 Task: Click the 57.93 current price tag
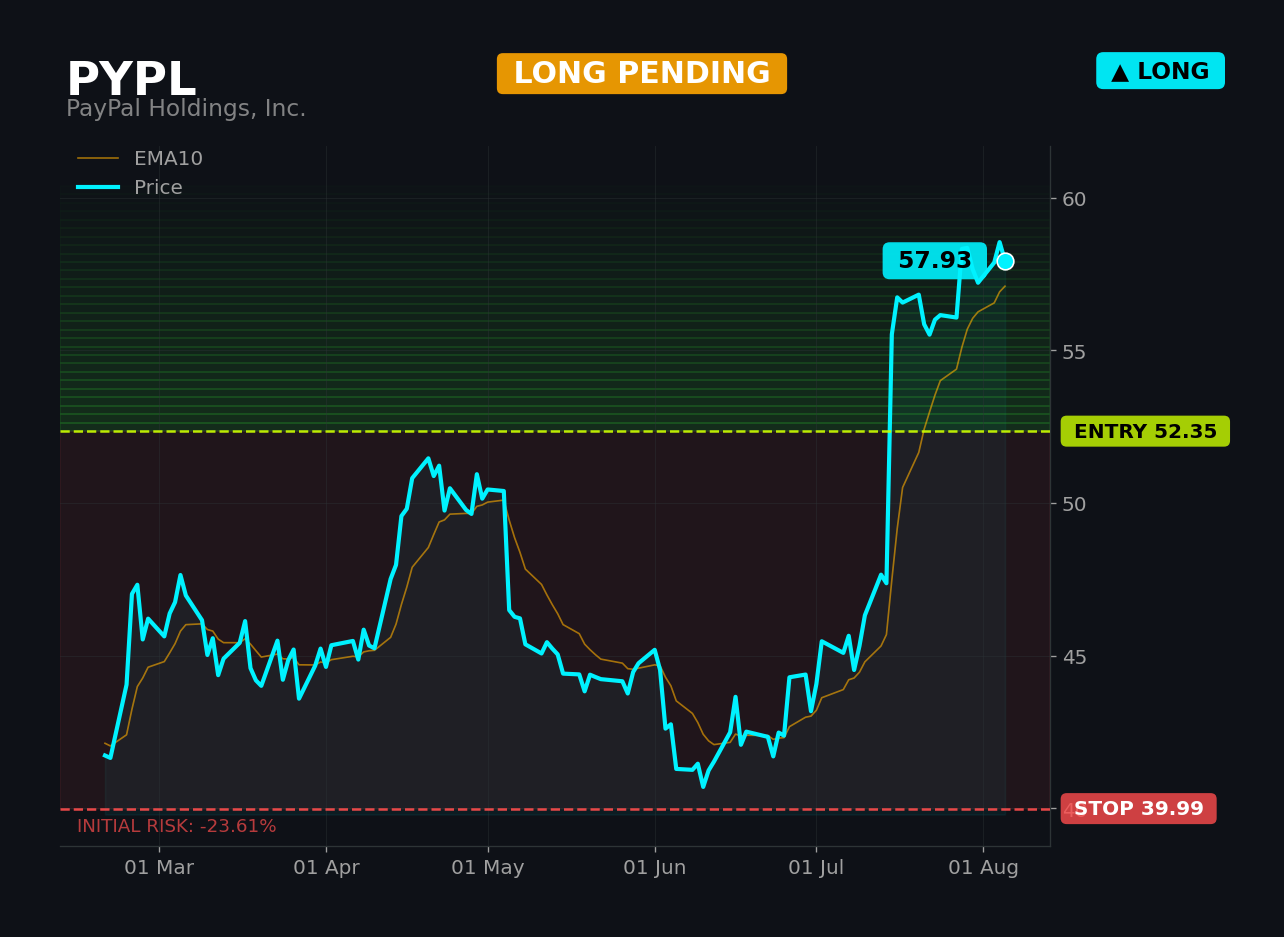click(934, 261)
